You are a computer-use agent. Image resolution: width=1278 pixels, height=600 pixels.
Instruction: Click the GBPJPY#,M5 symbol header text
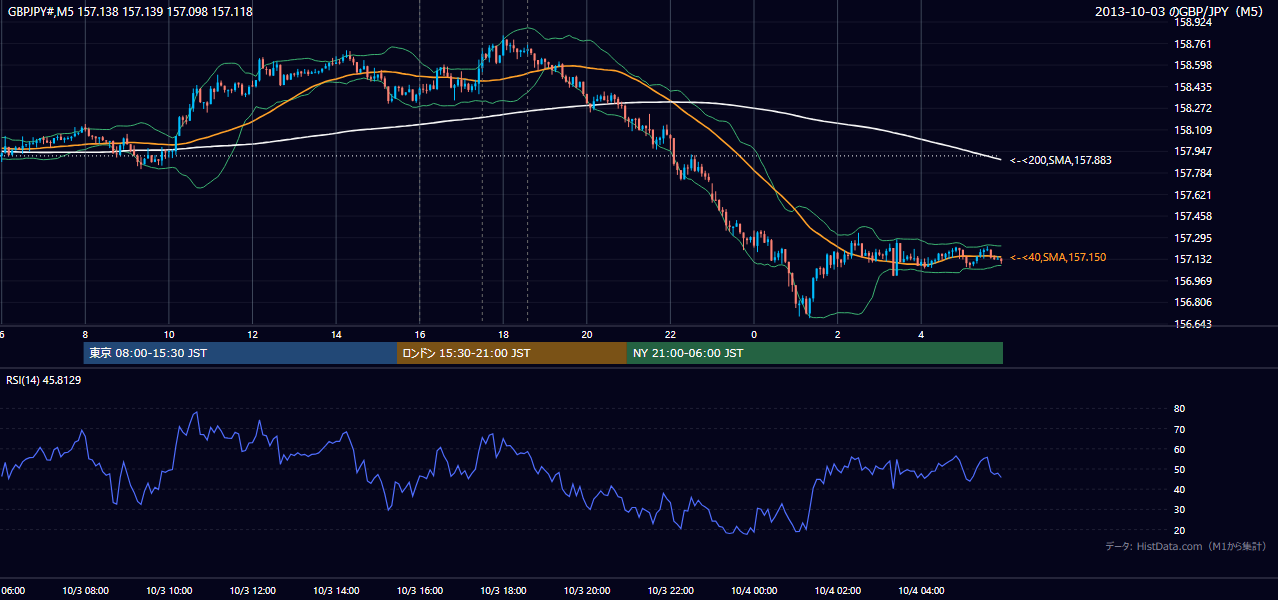click(130, 11)
